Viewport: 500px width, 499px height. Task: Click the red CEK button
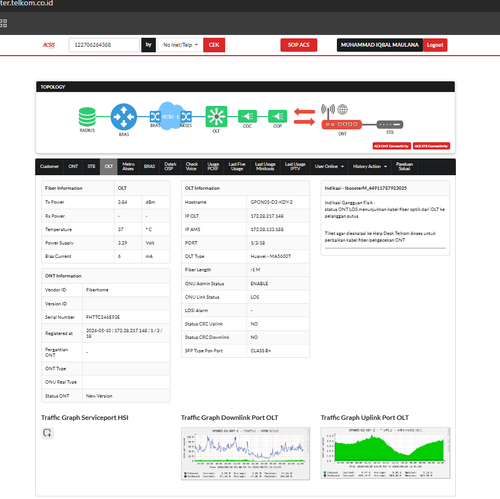click(214, 45)
